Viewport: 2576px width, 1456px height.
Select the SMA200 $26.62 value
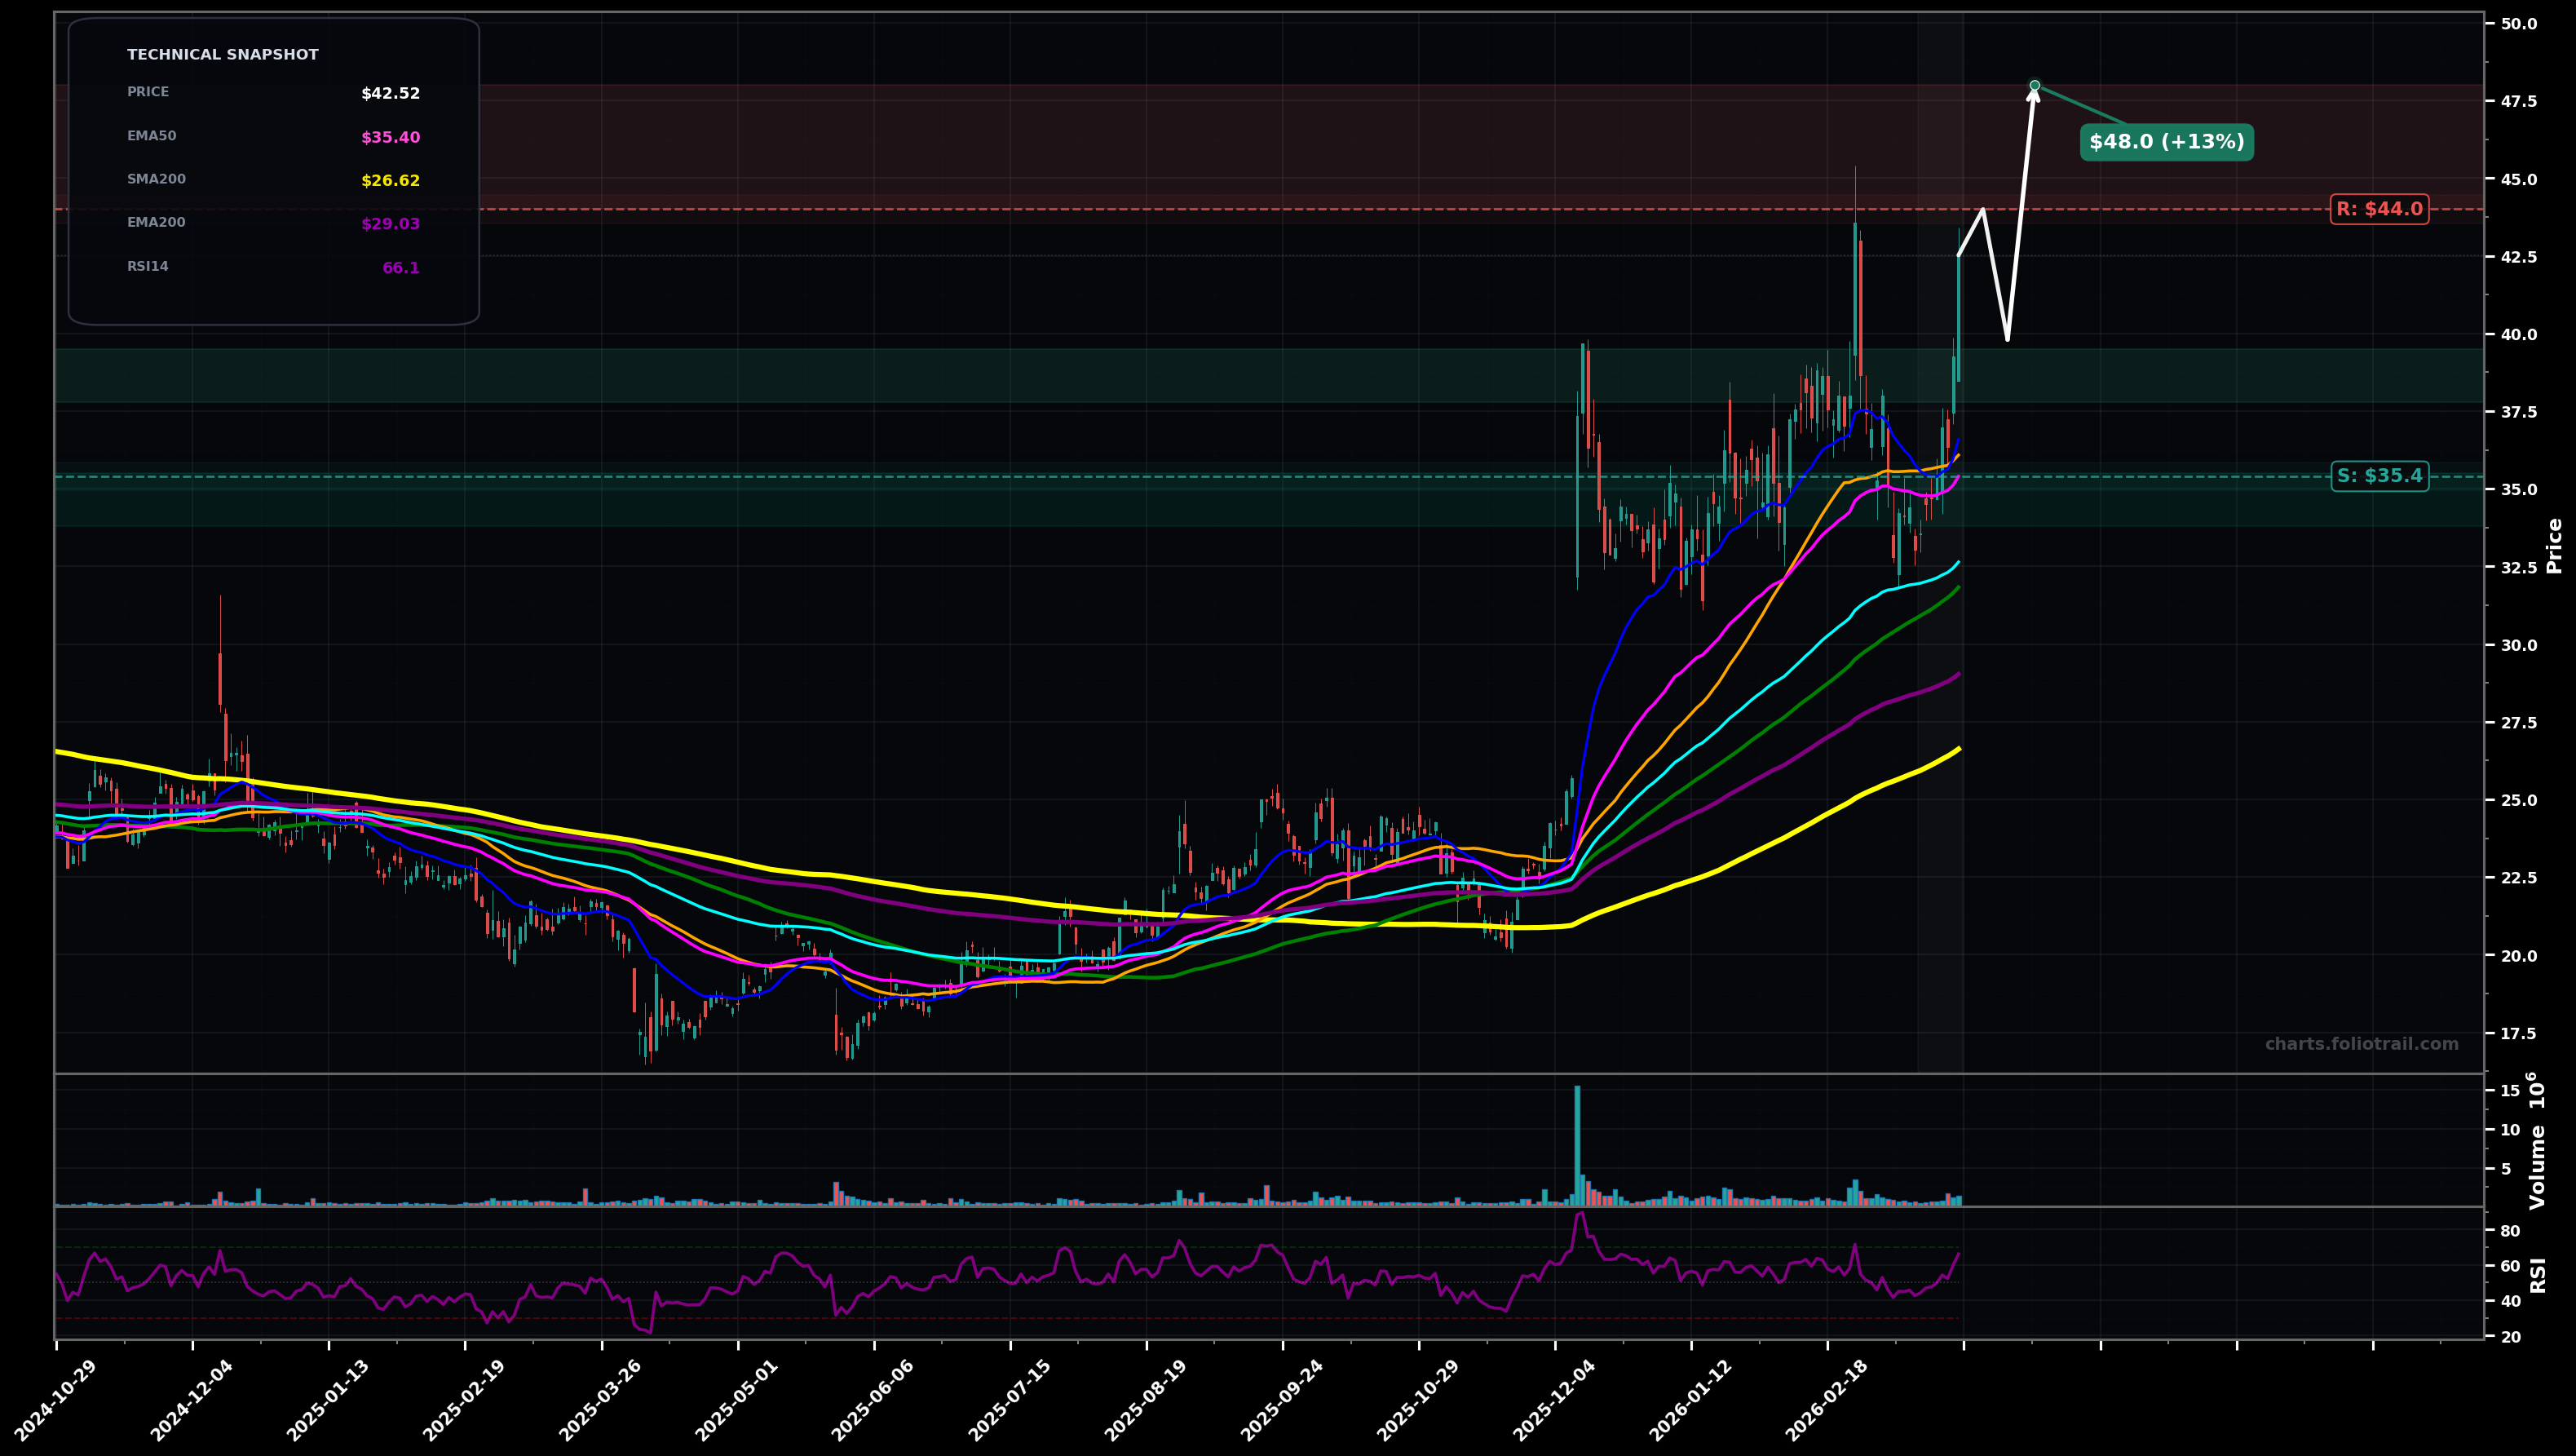[x=389, y=181]
